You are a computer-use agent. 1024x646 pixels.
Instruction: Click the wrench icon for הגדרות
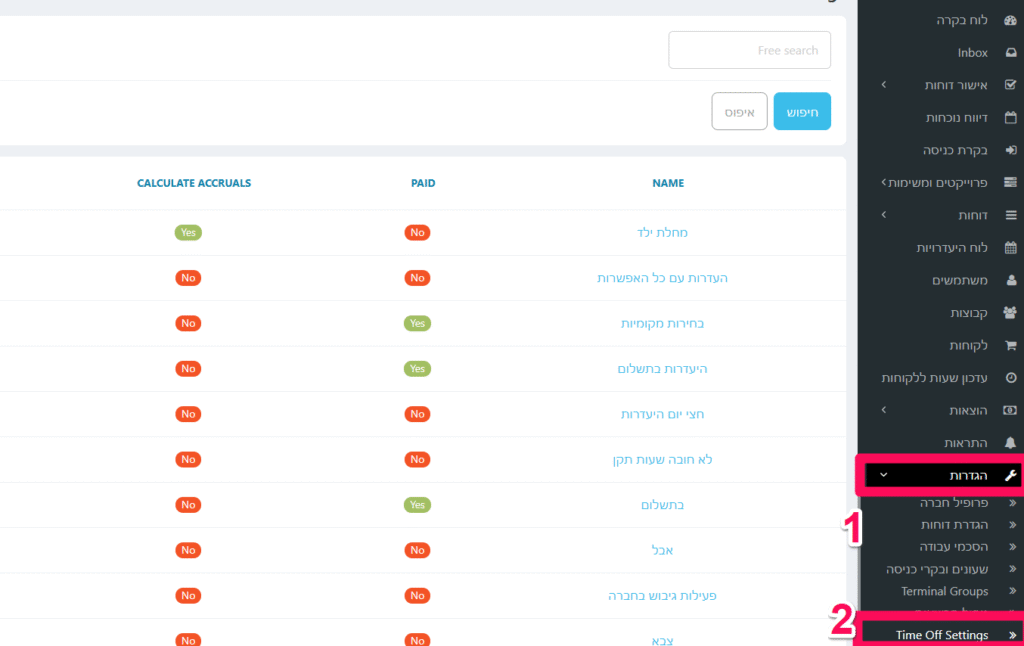(1010, 476)
